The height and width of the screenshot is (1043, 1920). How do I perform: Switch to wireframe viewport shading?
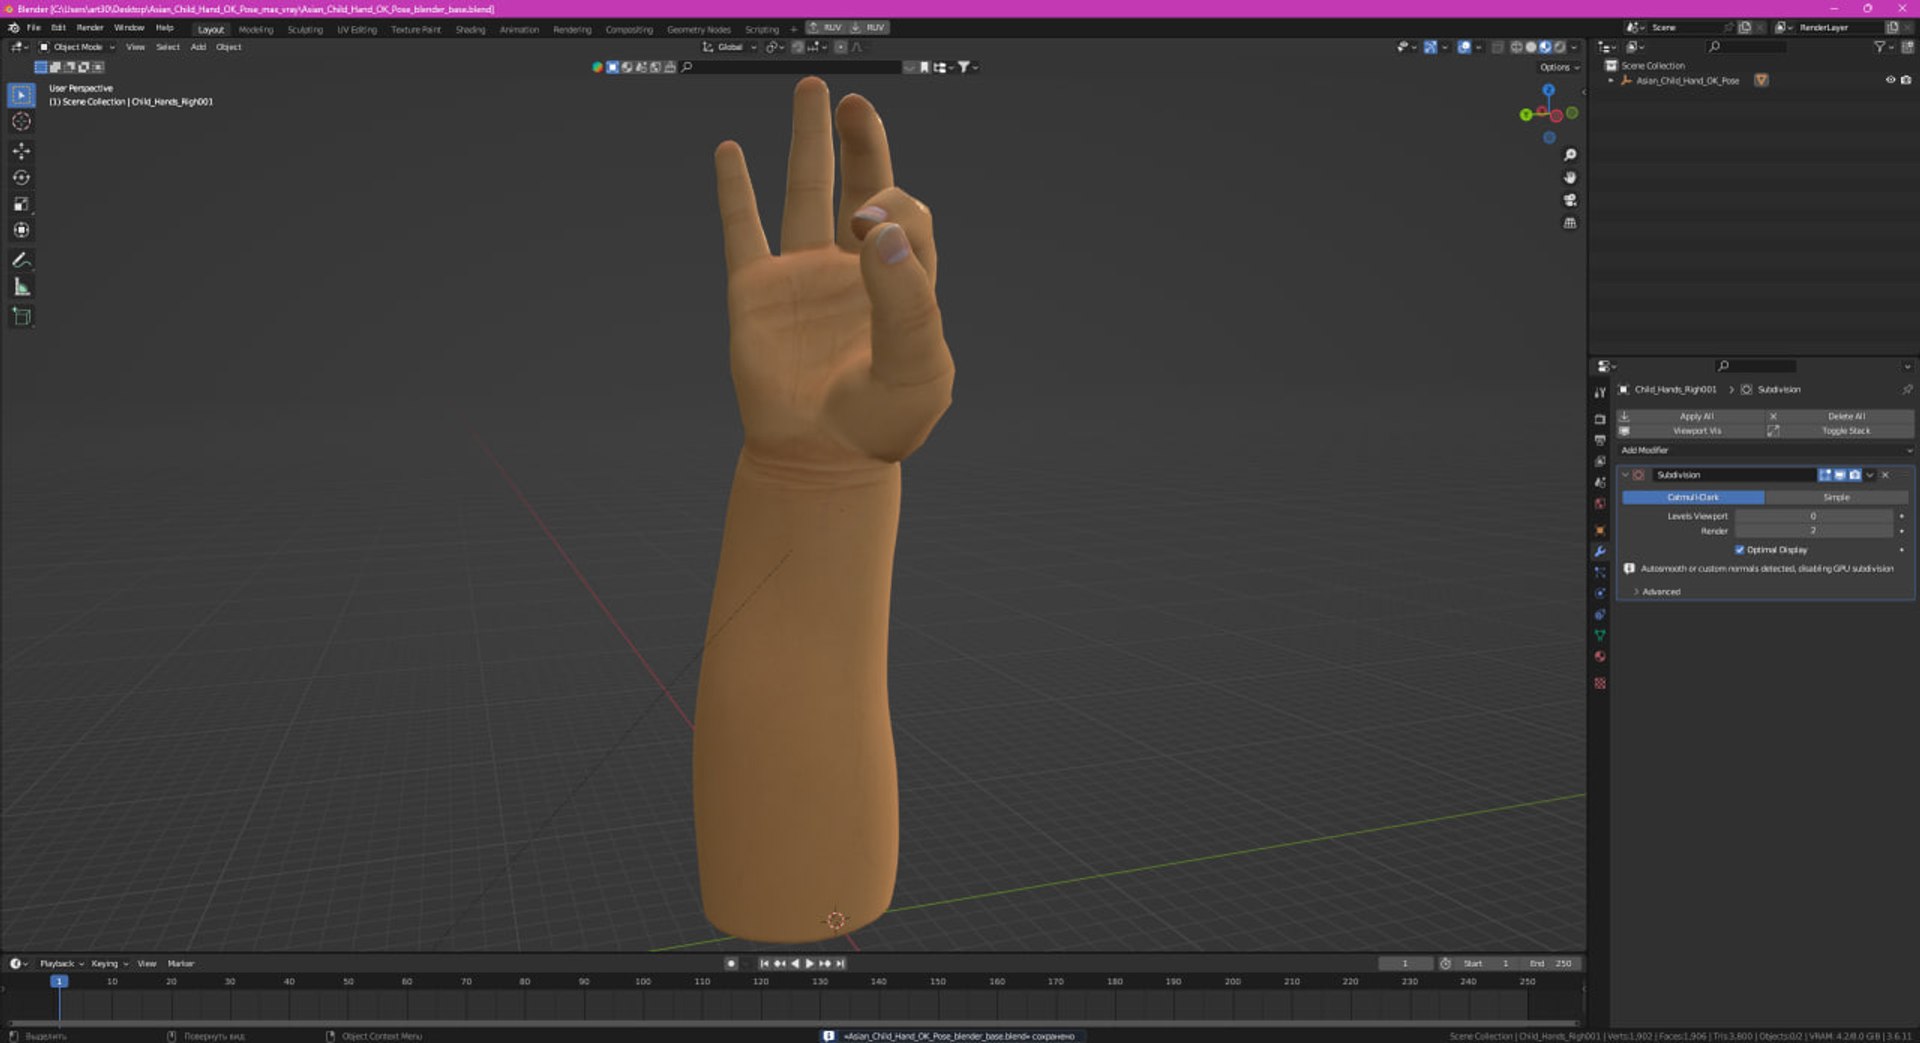click(x=1516, y=47)
